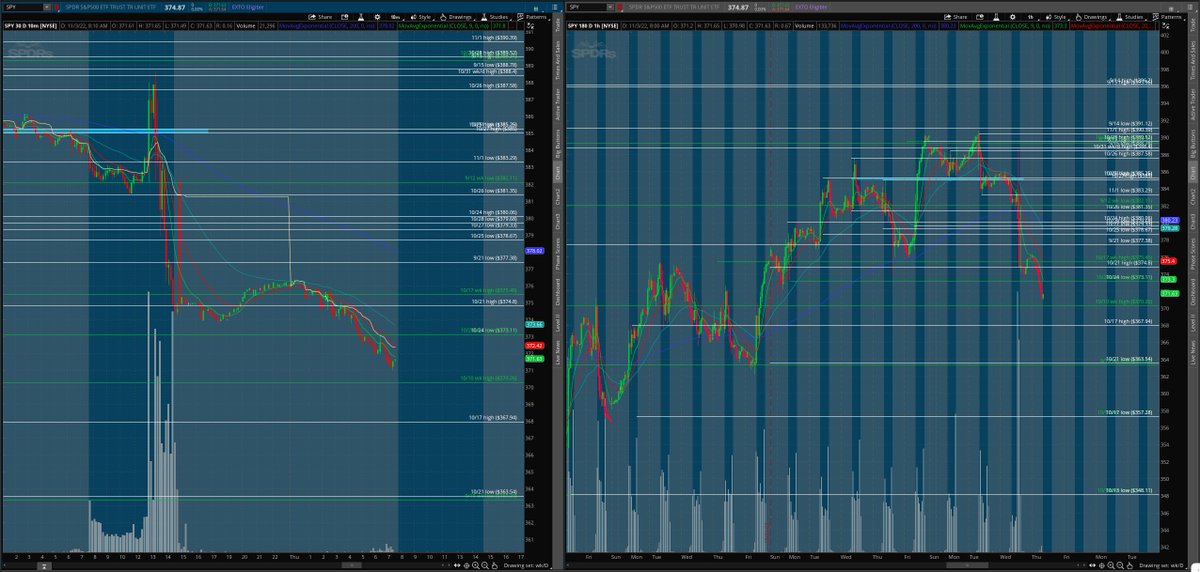Click the list menu icon above left chart

click(555, 7)
